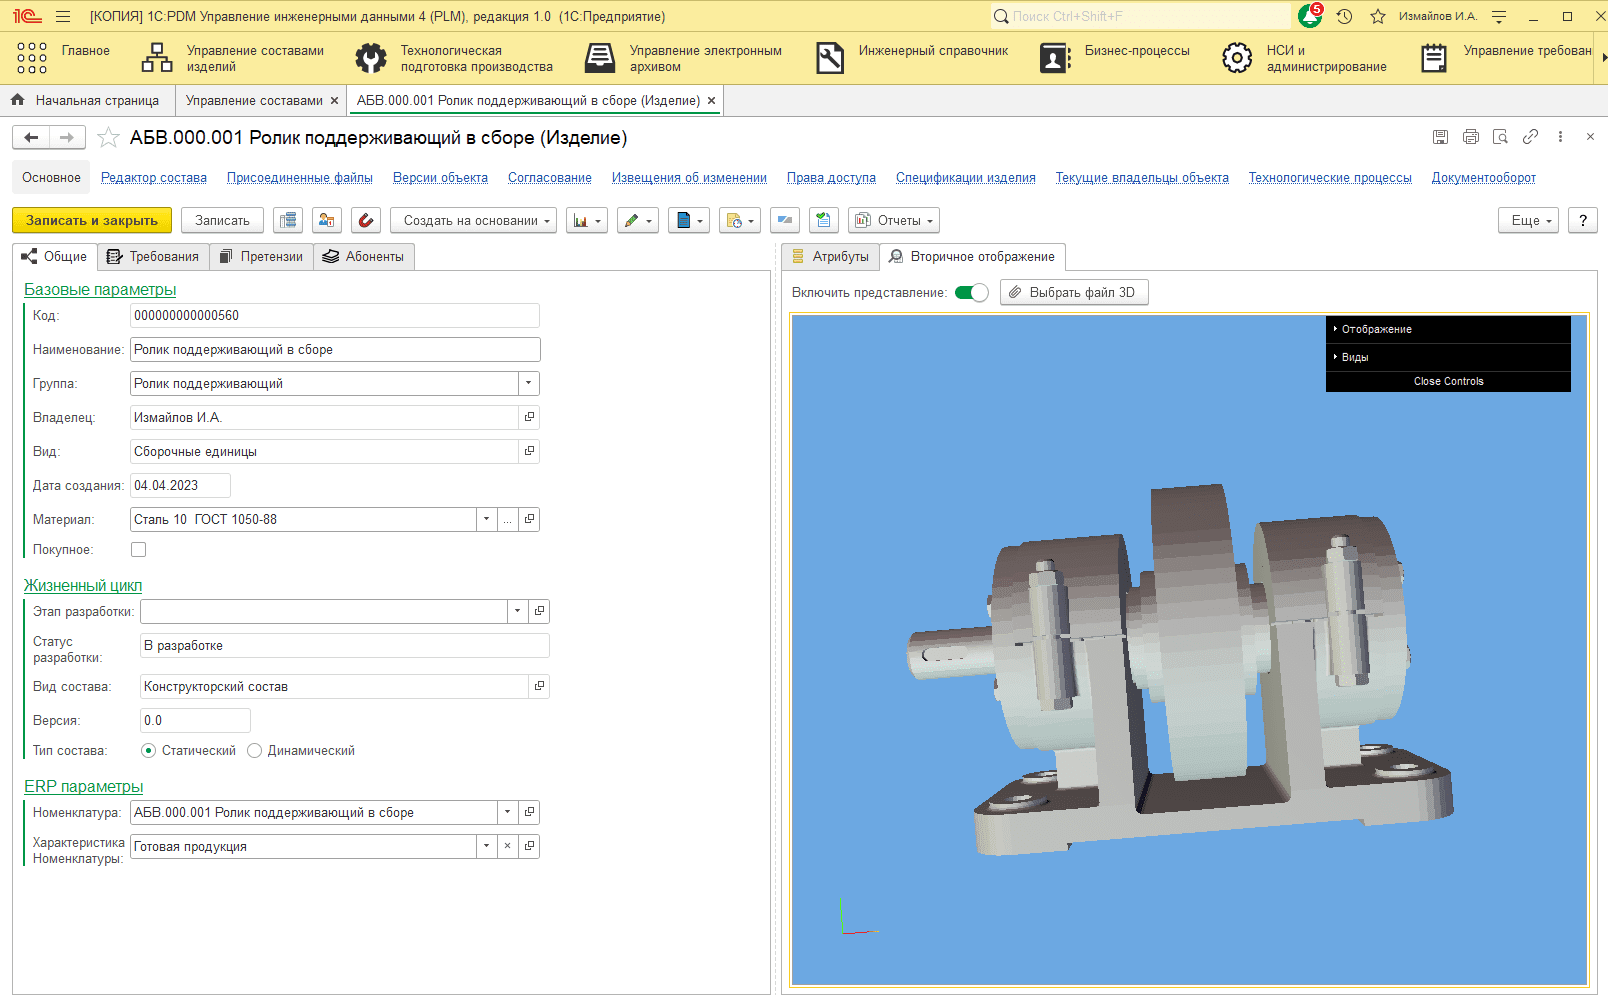Click the red magnet toolbar icon
1608x1006 pixels.
pos(366,220)
